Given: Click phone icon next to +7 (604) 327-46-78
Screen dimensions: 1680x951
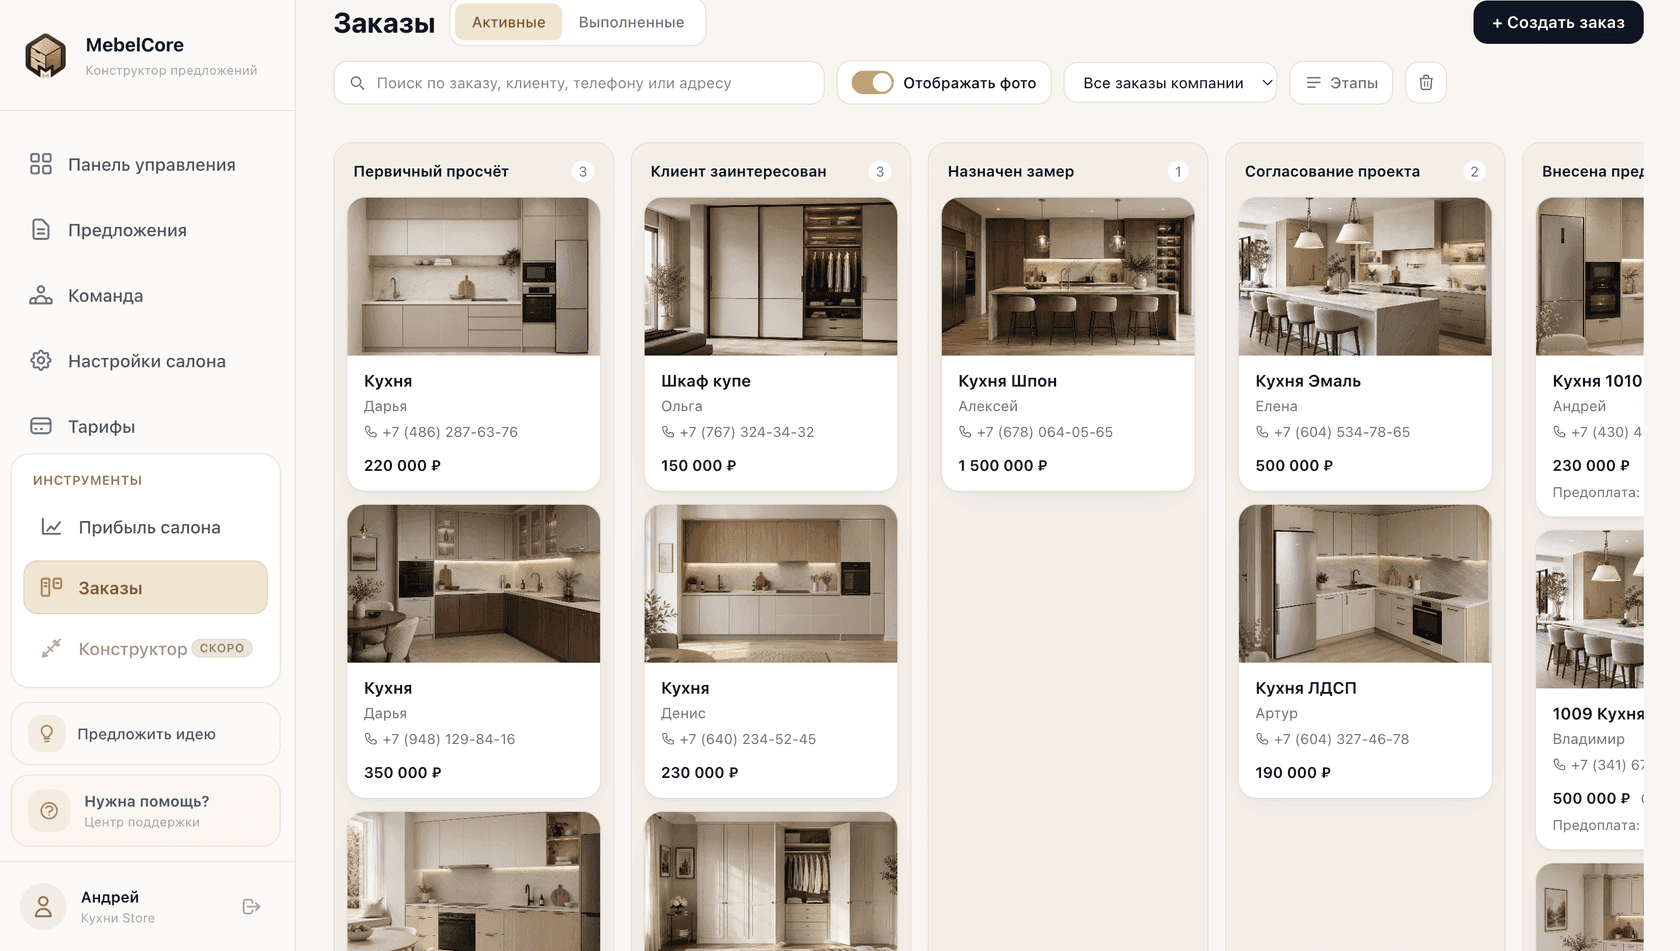Looking at the screenshot, I should click(1262, 739).
